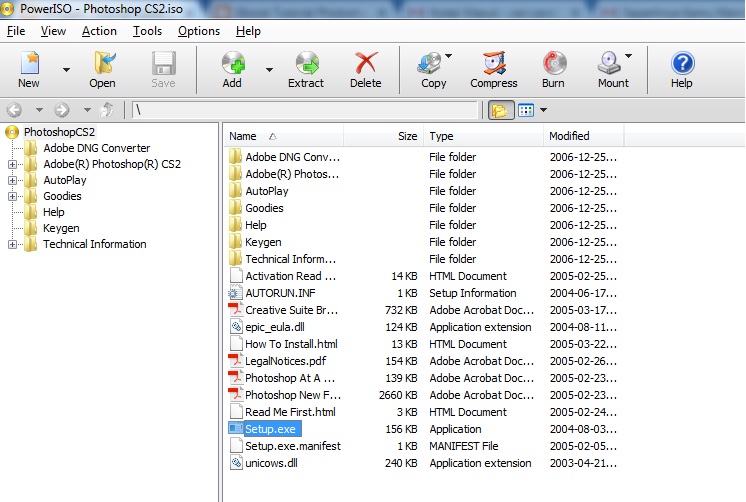The image size is (746, 502).
Task: Click the Save toolbar icon
Action: (x=163, y=63)
